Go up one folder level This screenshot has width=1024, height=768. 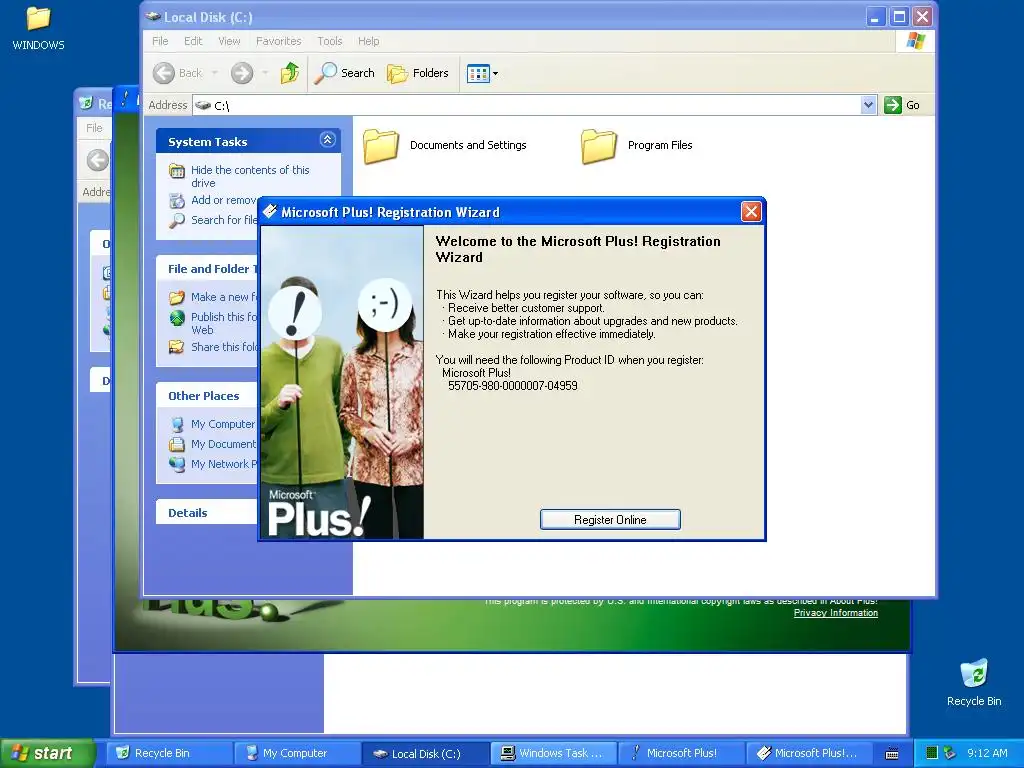pyautogui.click(x=290, y=73)
